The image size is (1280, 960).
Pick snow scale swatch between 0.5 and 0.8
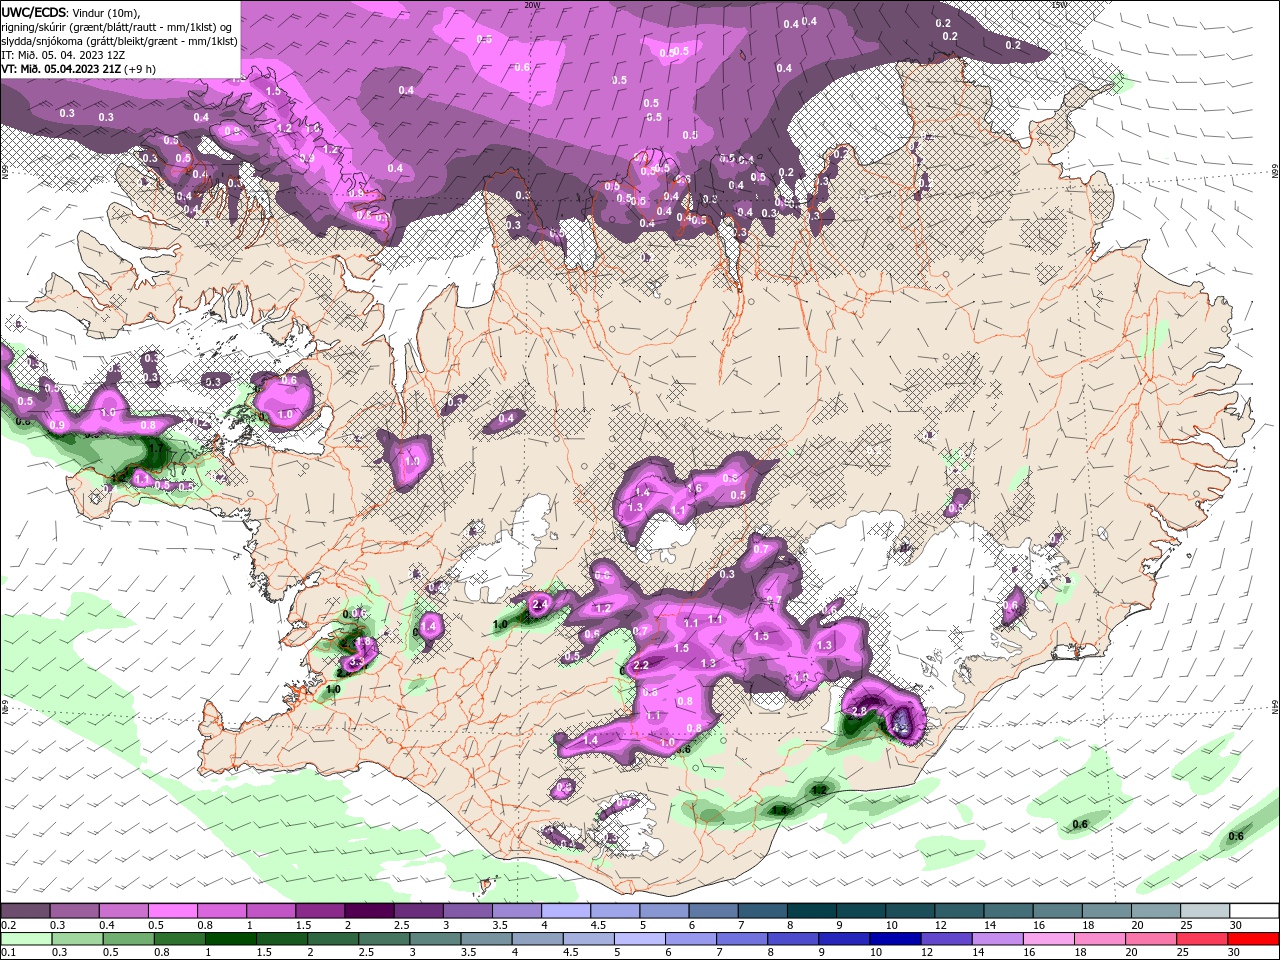tap(172, 910)
